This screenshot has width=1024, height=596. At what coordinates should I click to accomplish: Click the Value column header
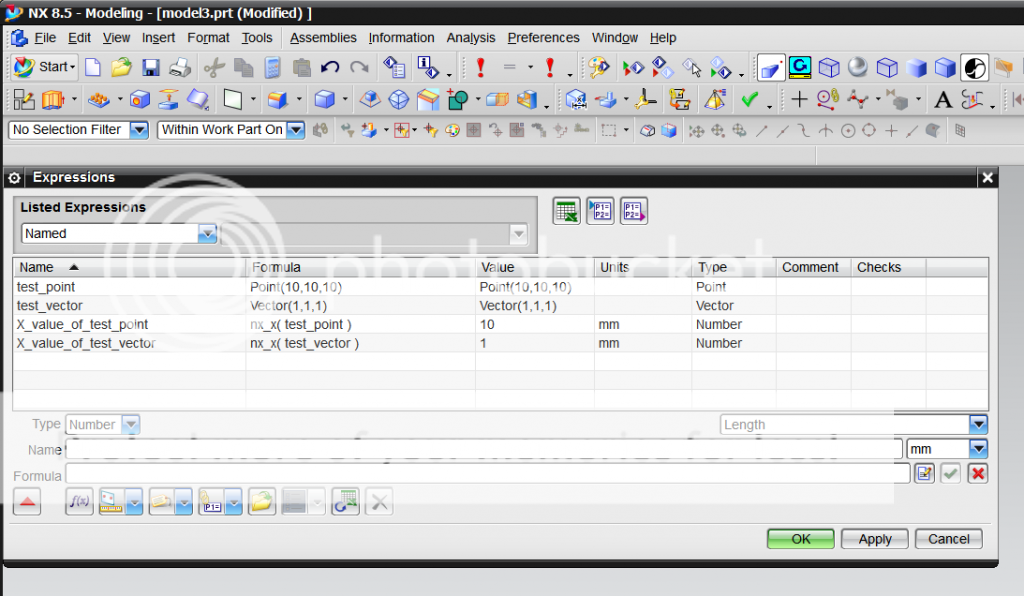click(535, 267)
